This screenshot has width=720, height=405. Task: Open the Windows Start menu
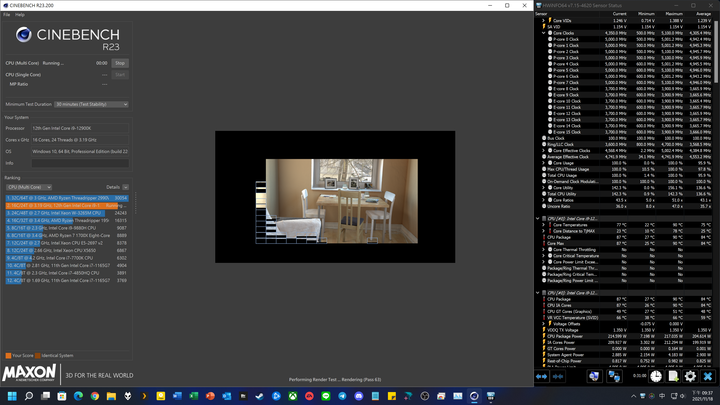click(12, 396)
